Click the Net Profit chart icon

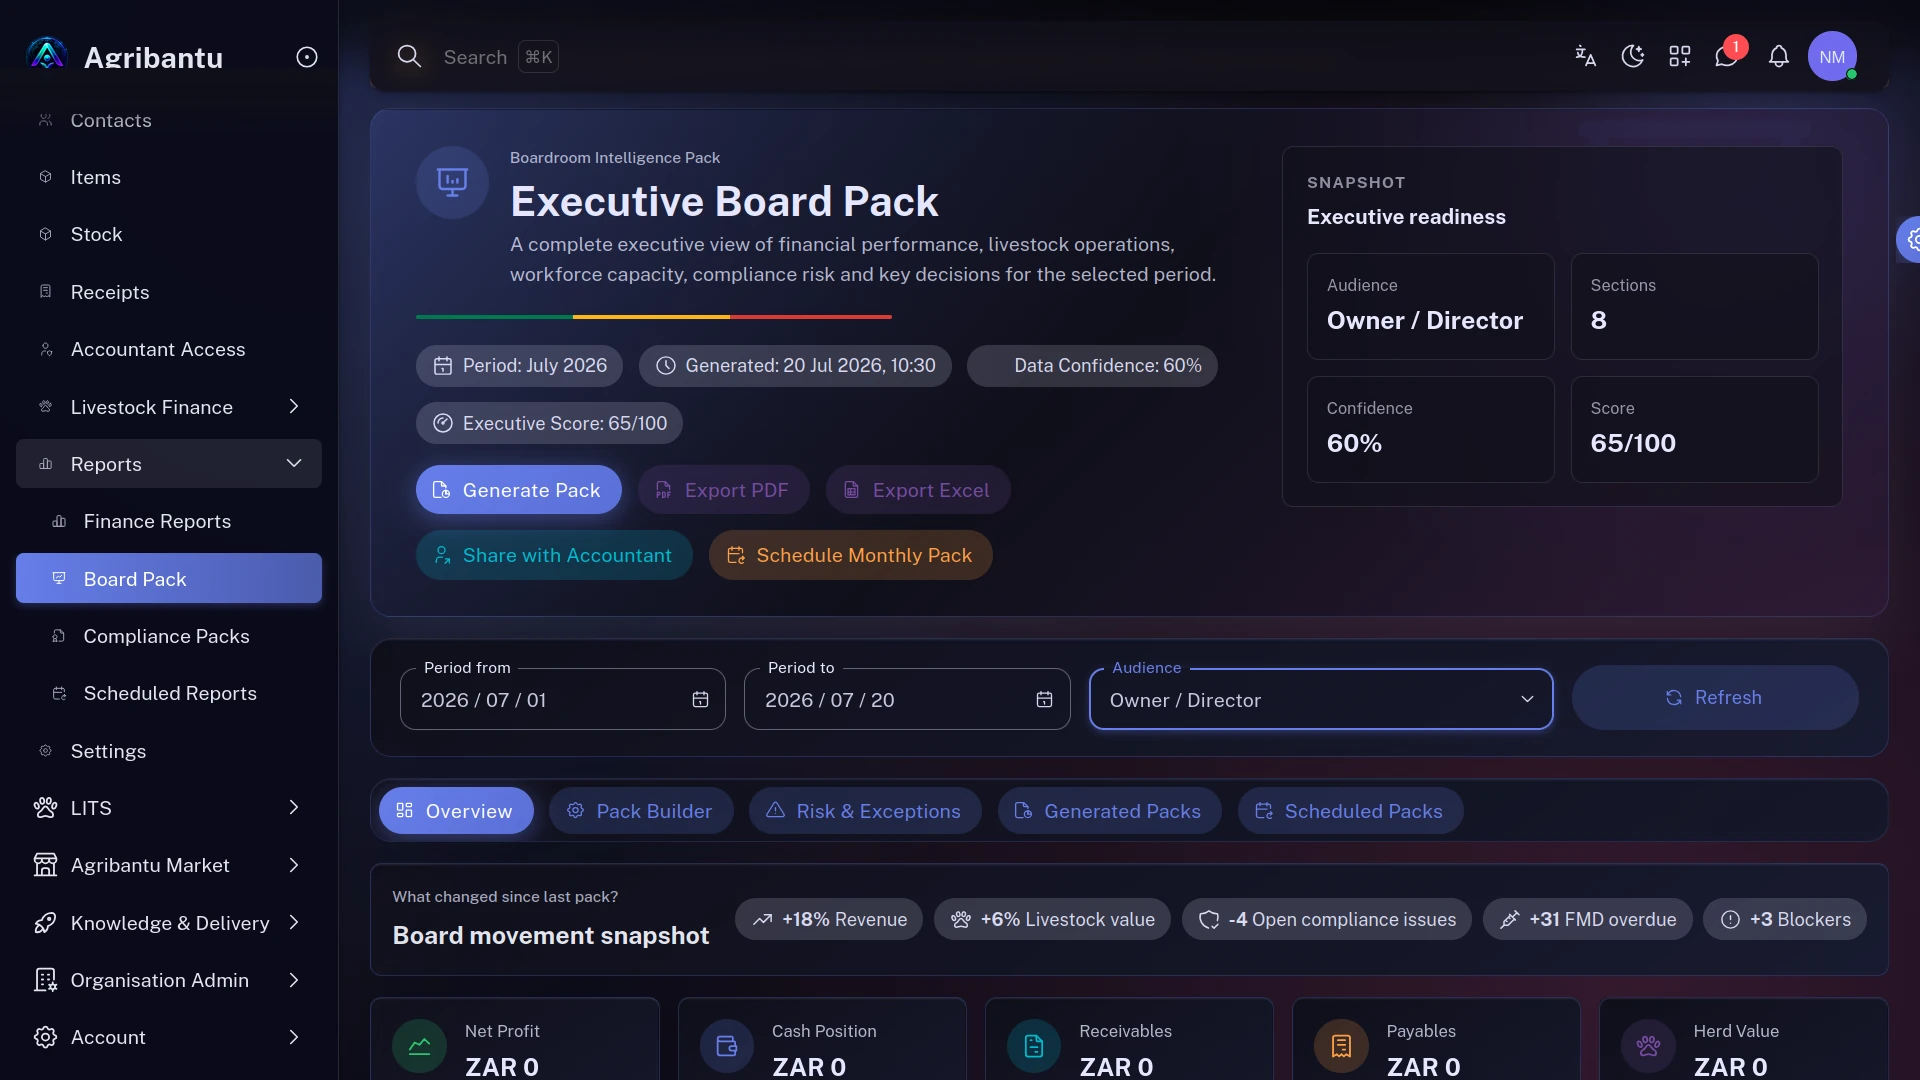point(419,1046)
